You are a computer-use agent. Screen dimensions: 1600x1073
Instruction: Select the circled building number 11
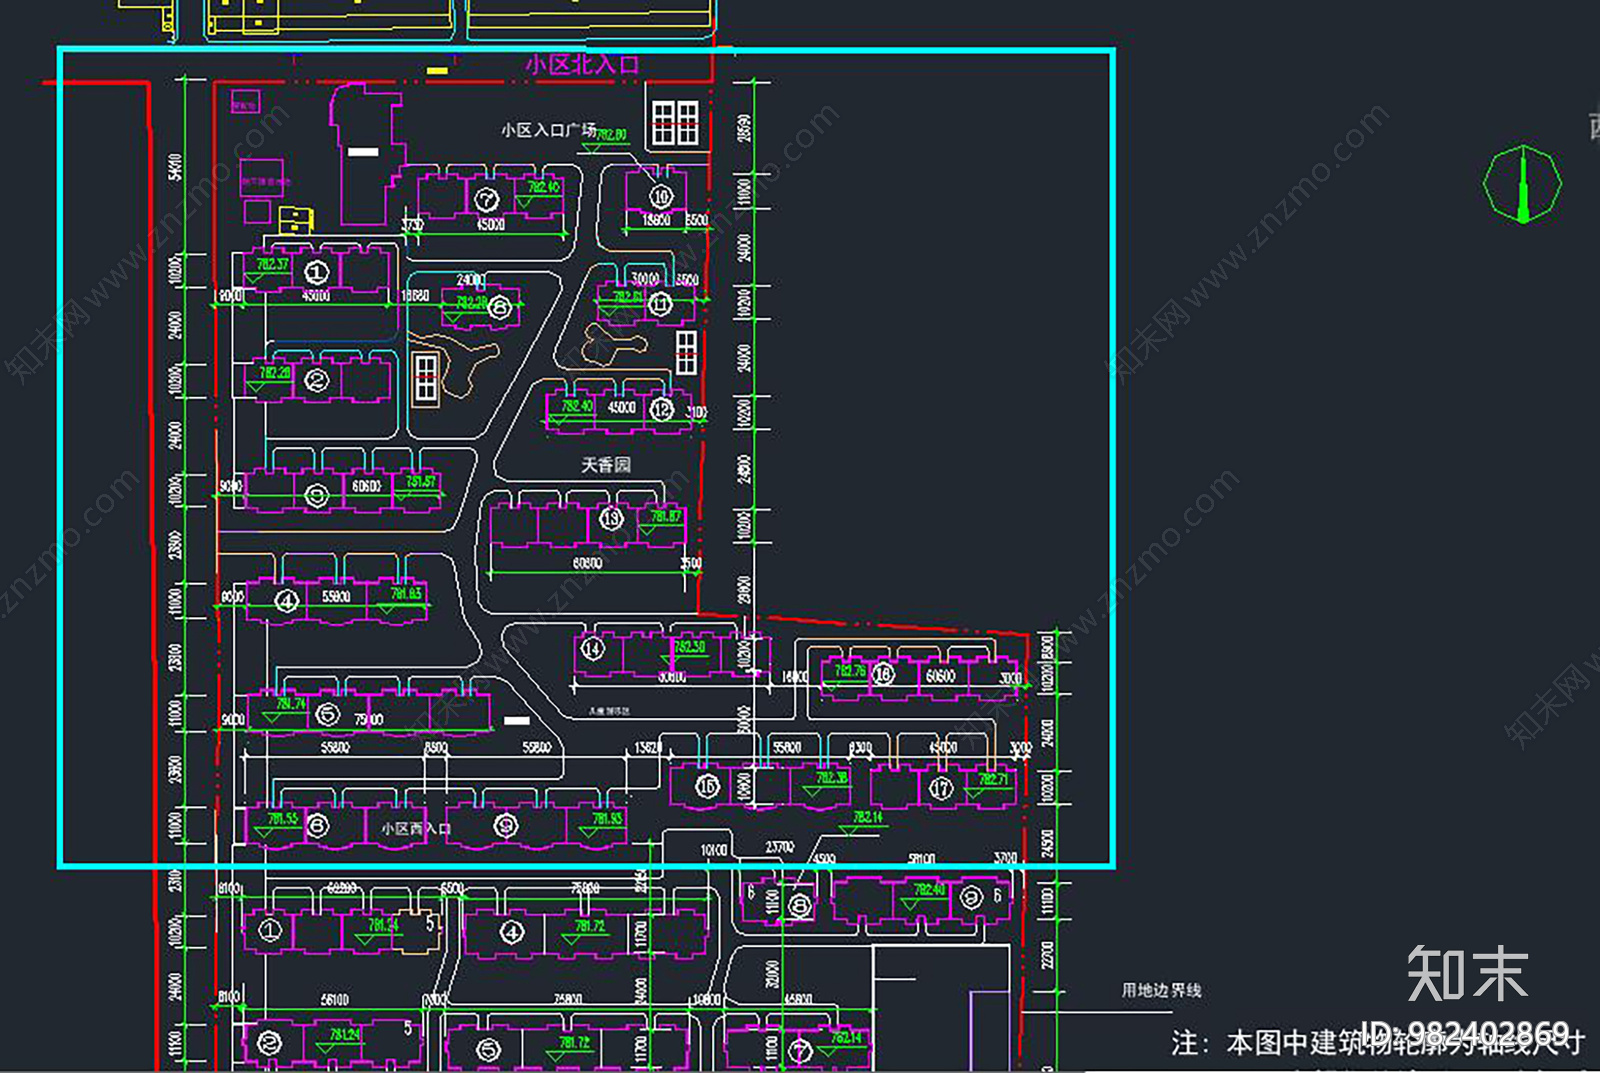click(660, 304)
